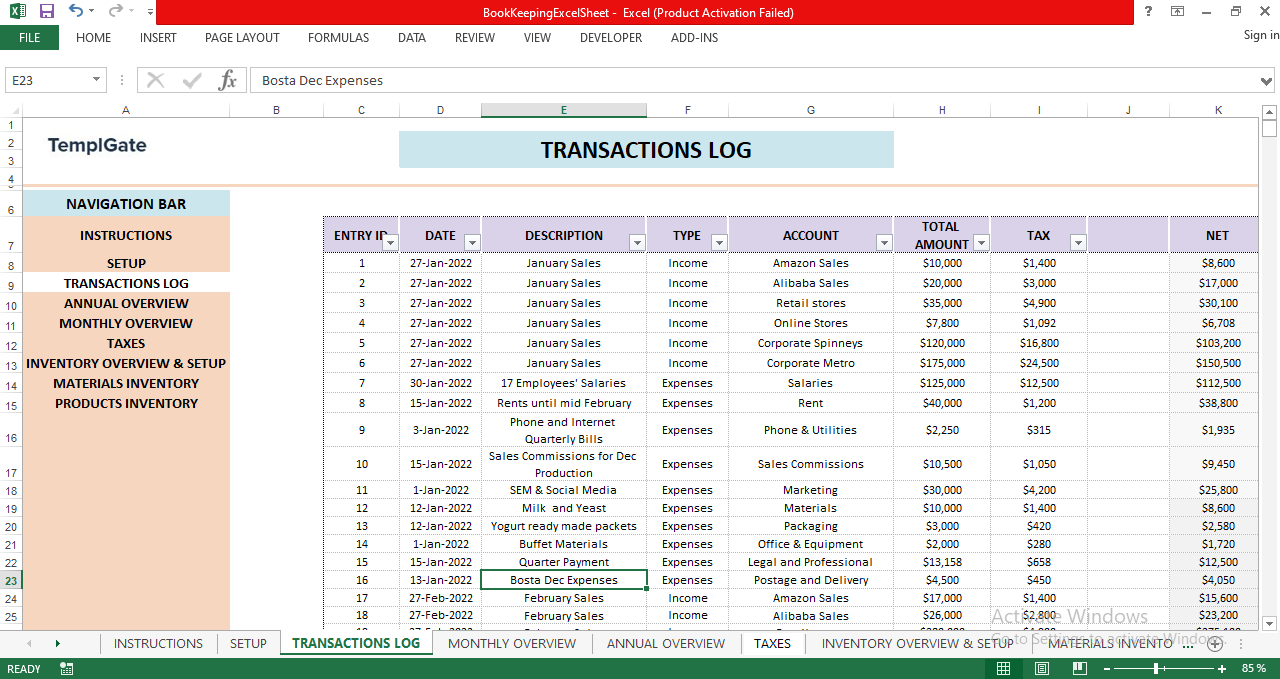Click INSTRUCTIONS in navigation bar
1280x679 pixels.
pyautogui.click(x=126, y=236)
